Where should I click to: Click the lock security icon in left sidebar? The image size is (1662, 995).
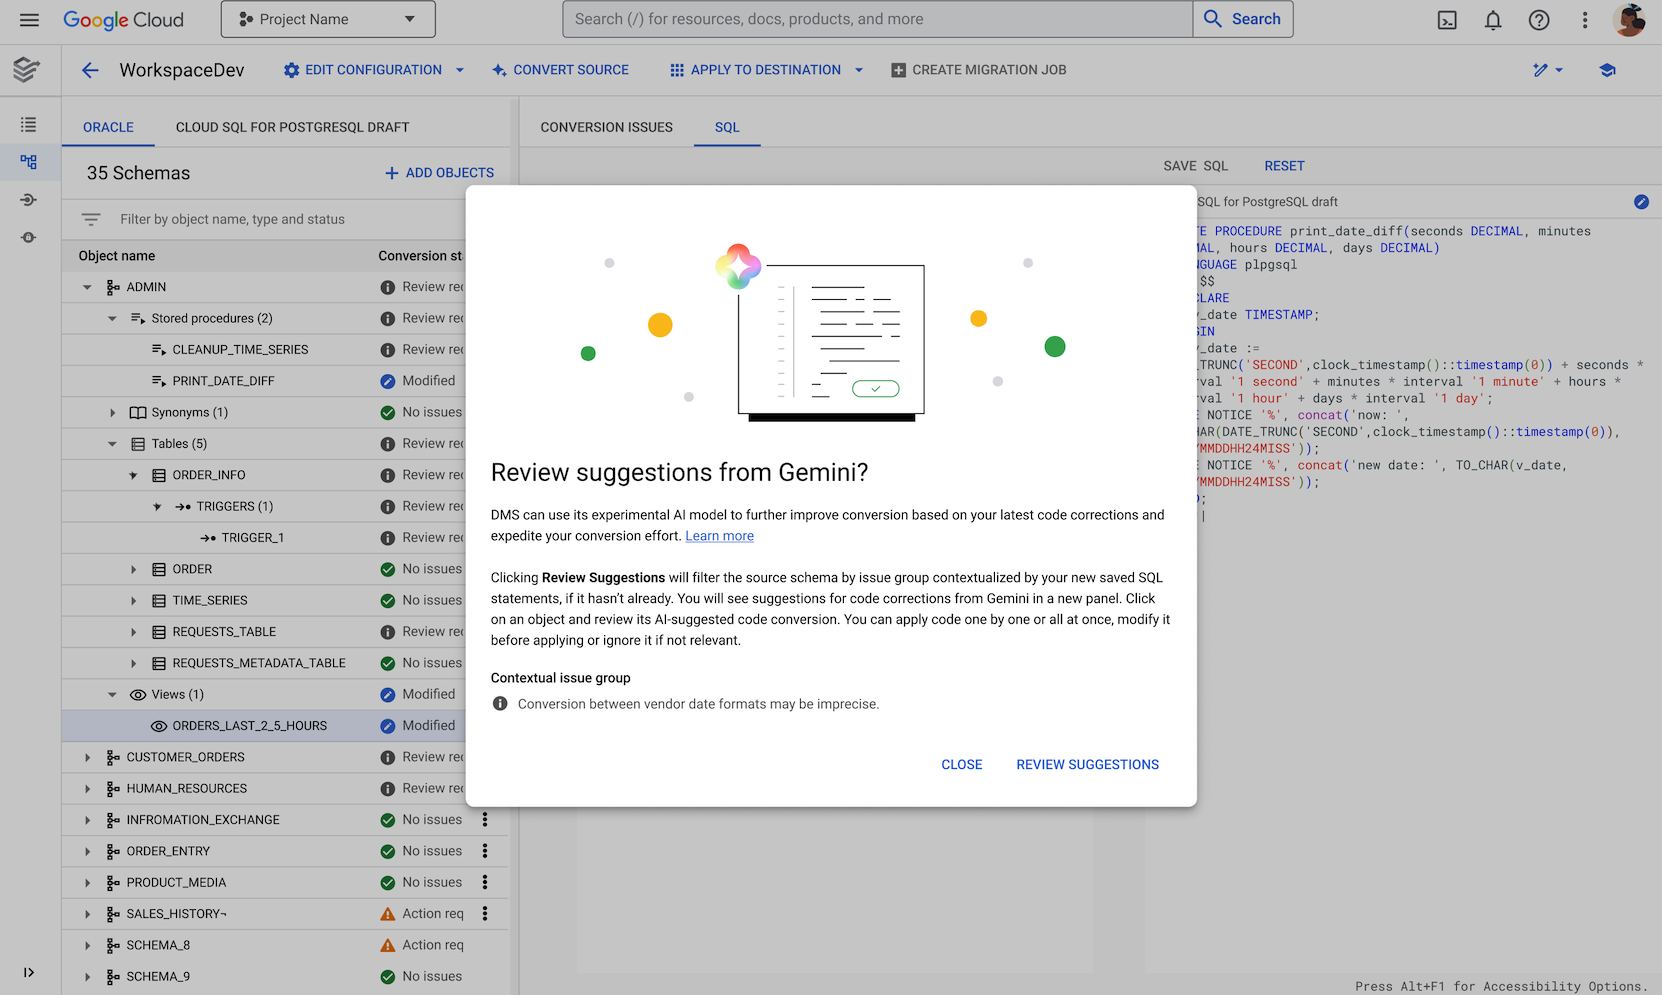pyautogui.click(x=29, y=237)
